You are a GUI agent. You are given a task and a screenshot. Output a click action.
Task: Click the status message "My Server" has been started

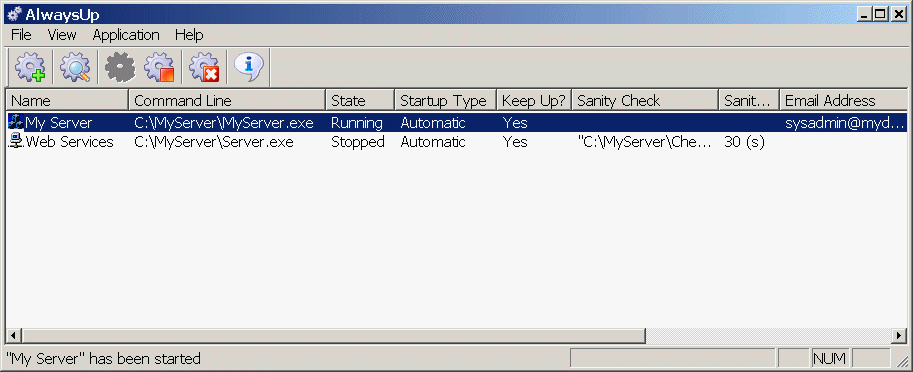[x=103, y=358]
